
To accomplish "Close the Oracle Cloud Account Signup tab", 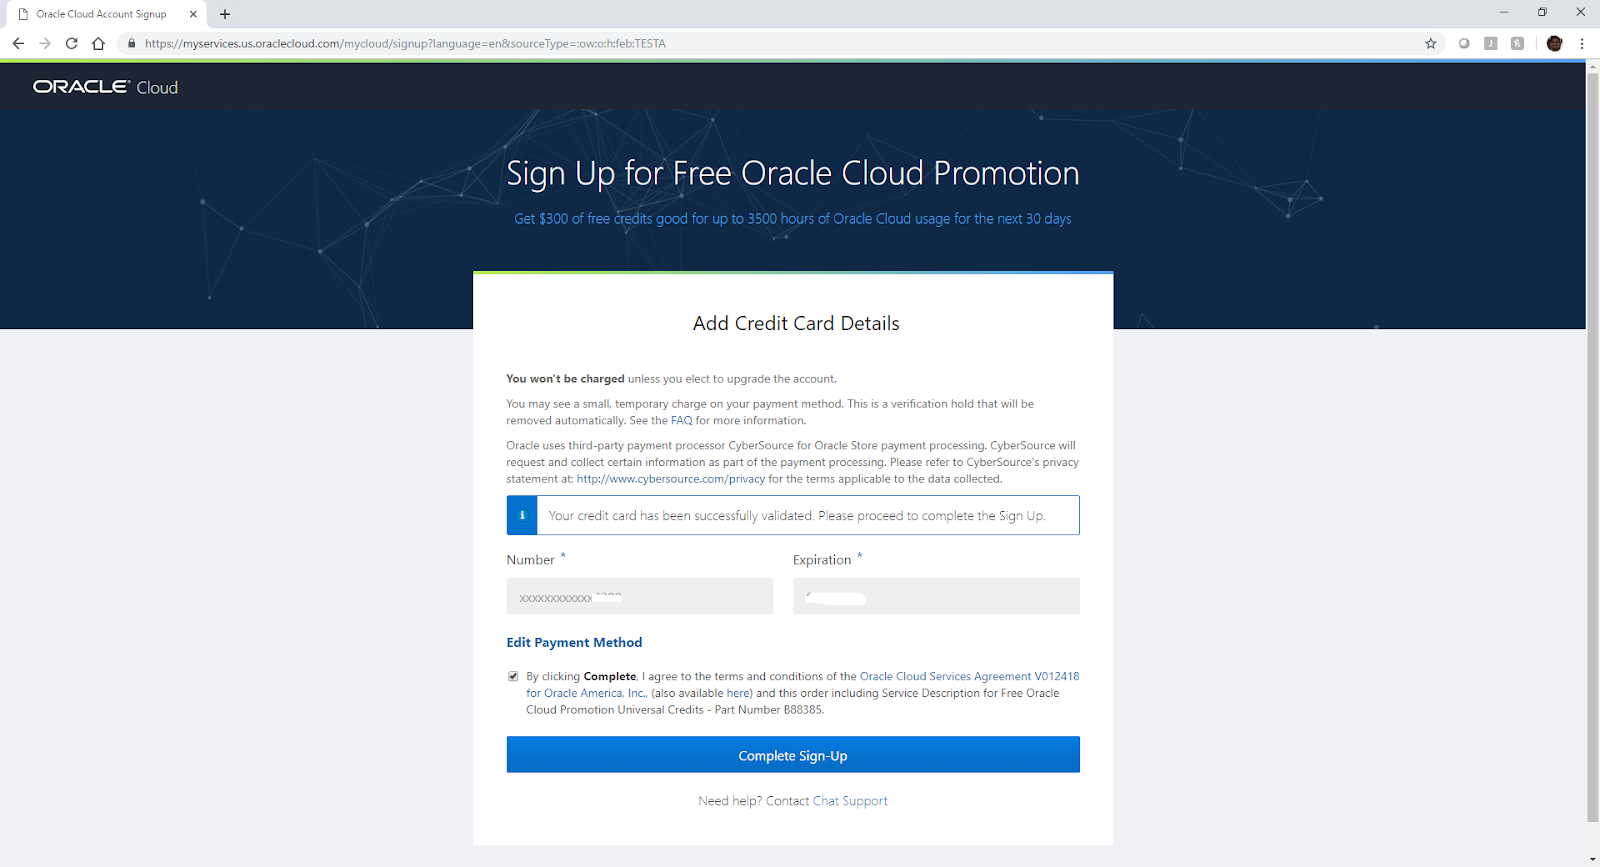I will click(193, 14).
